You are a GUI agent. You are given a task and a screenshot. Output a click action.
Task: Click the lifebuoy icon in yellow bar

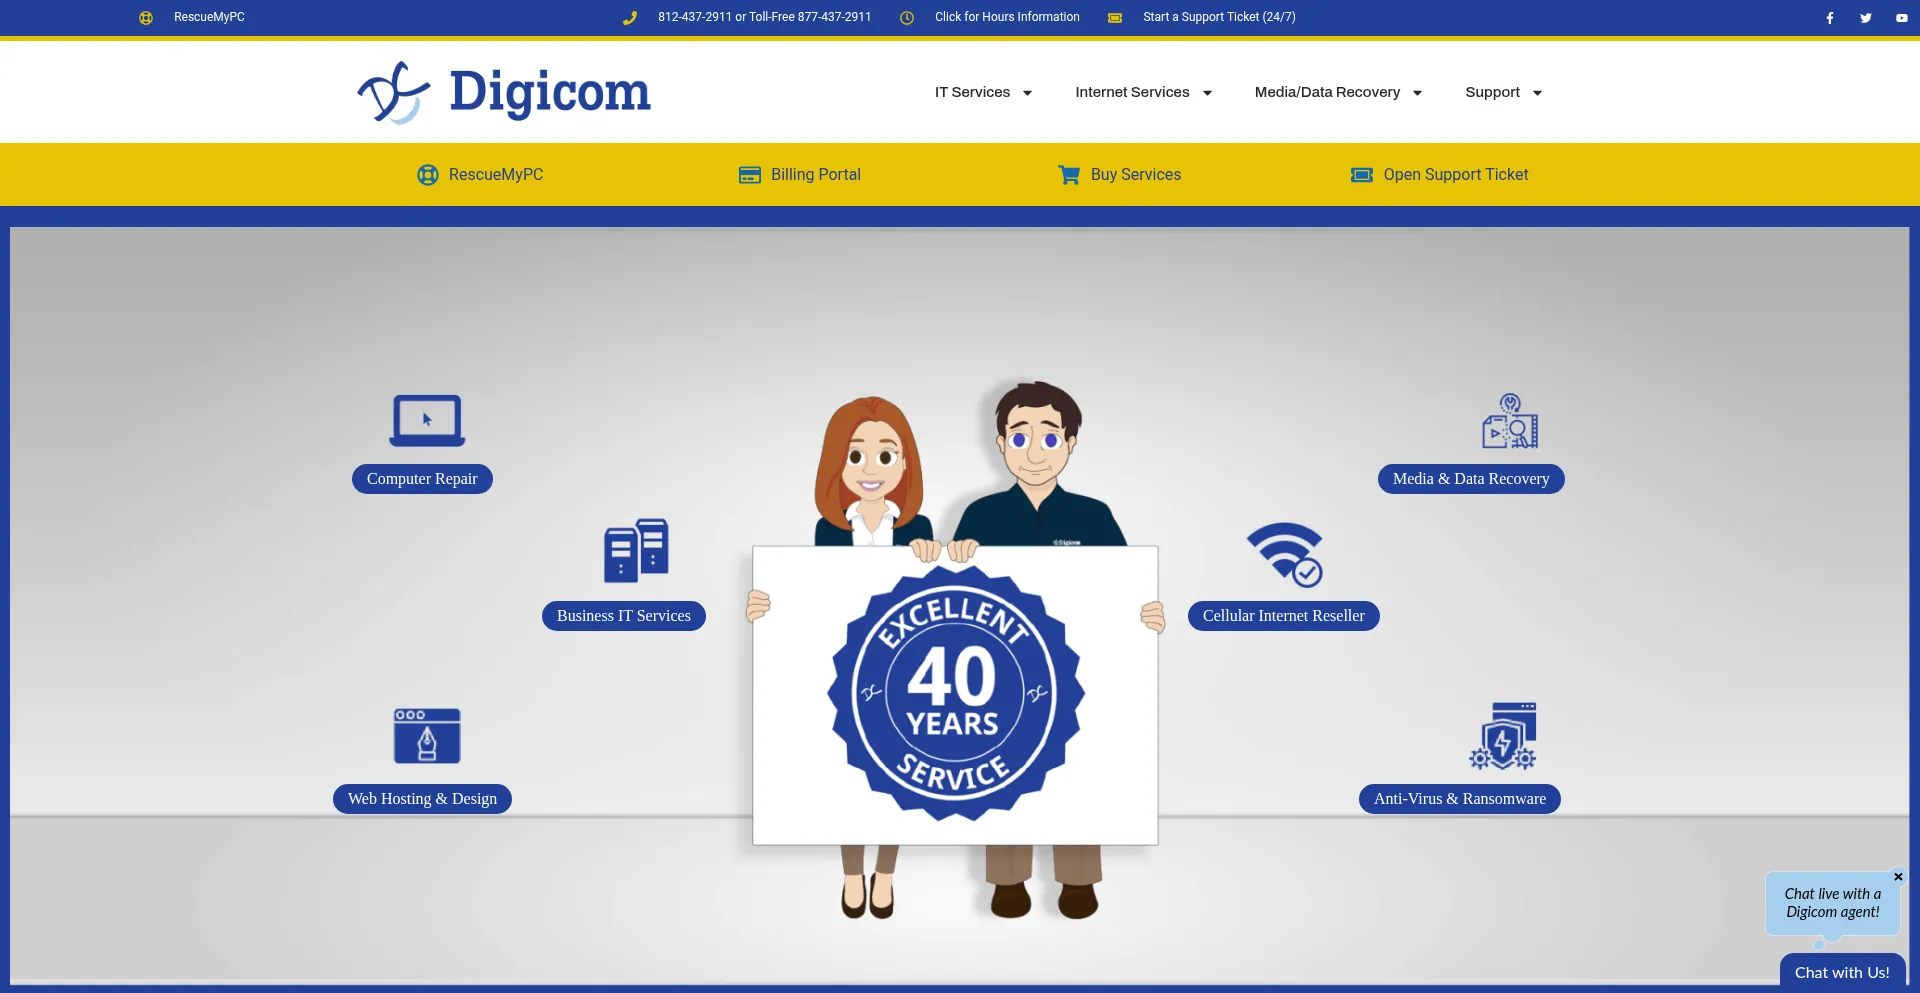(x=428, y=175)
